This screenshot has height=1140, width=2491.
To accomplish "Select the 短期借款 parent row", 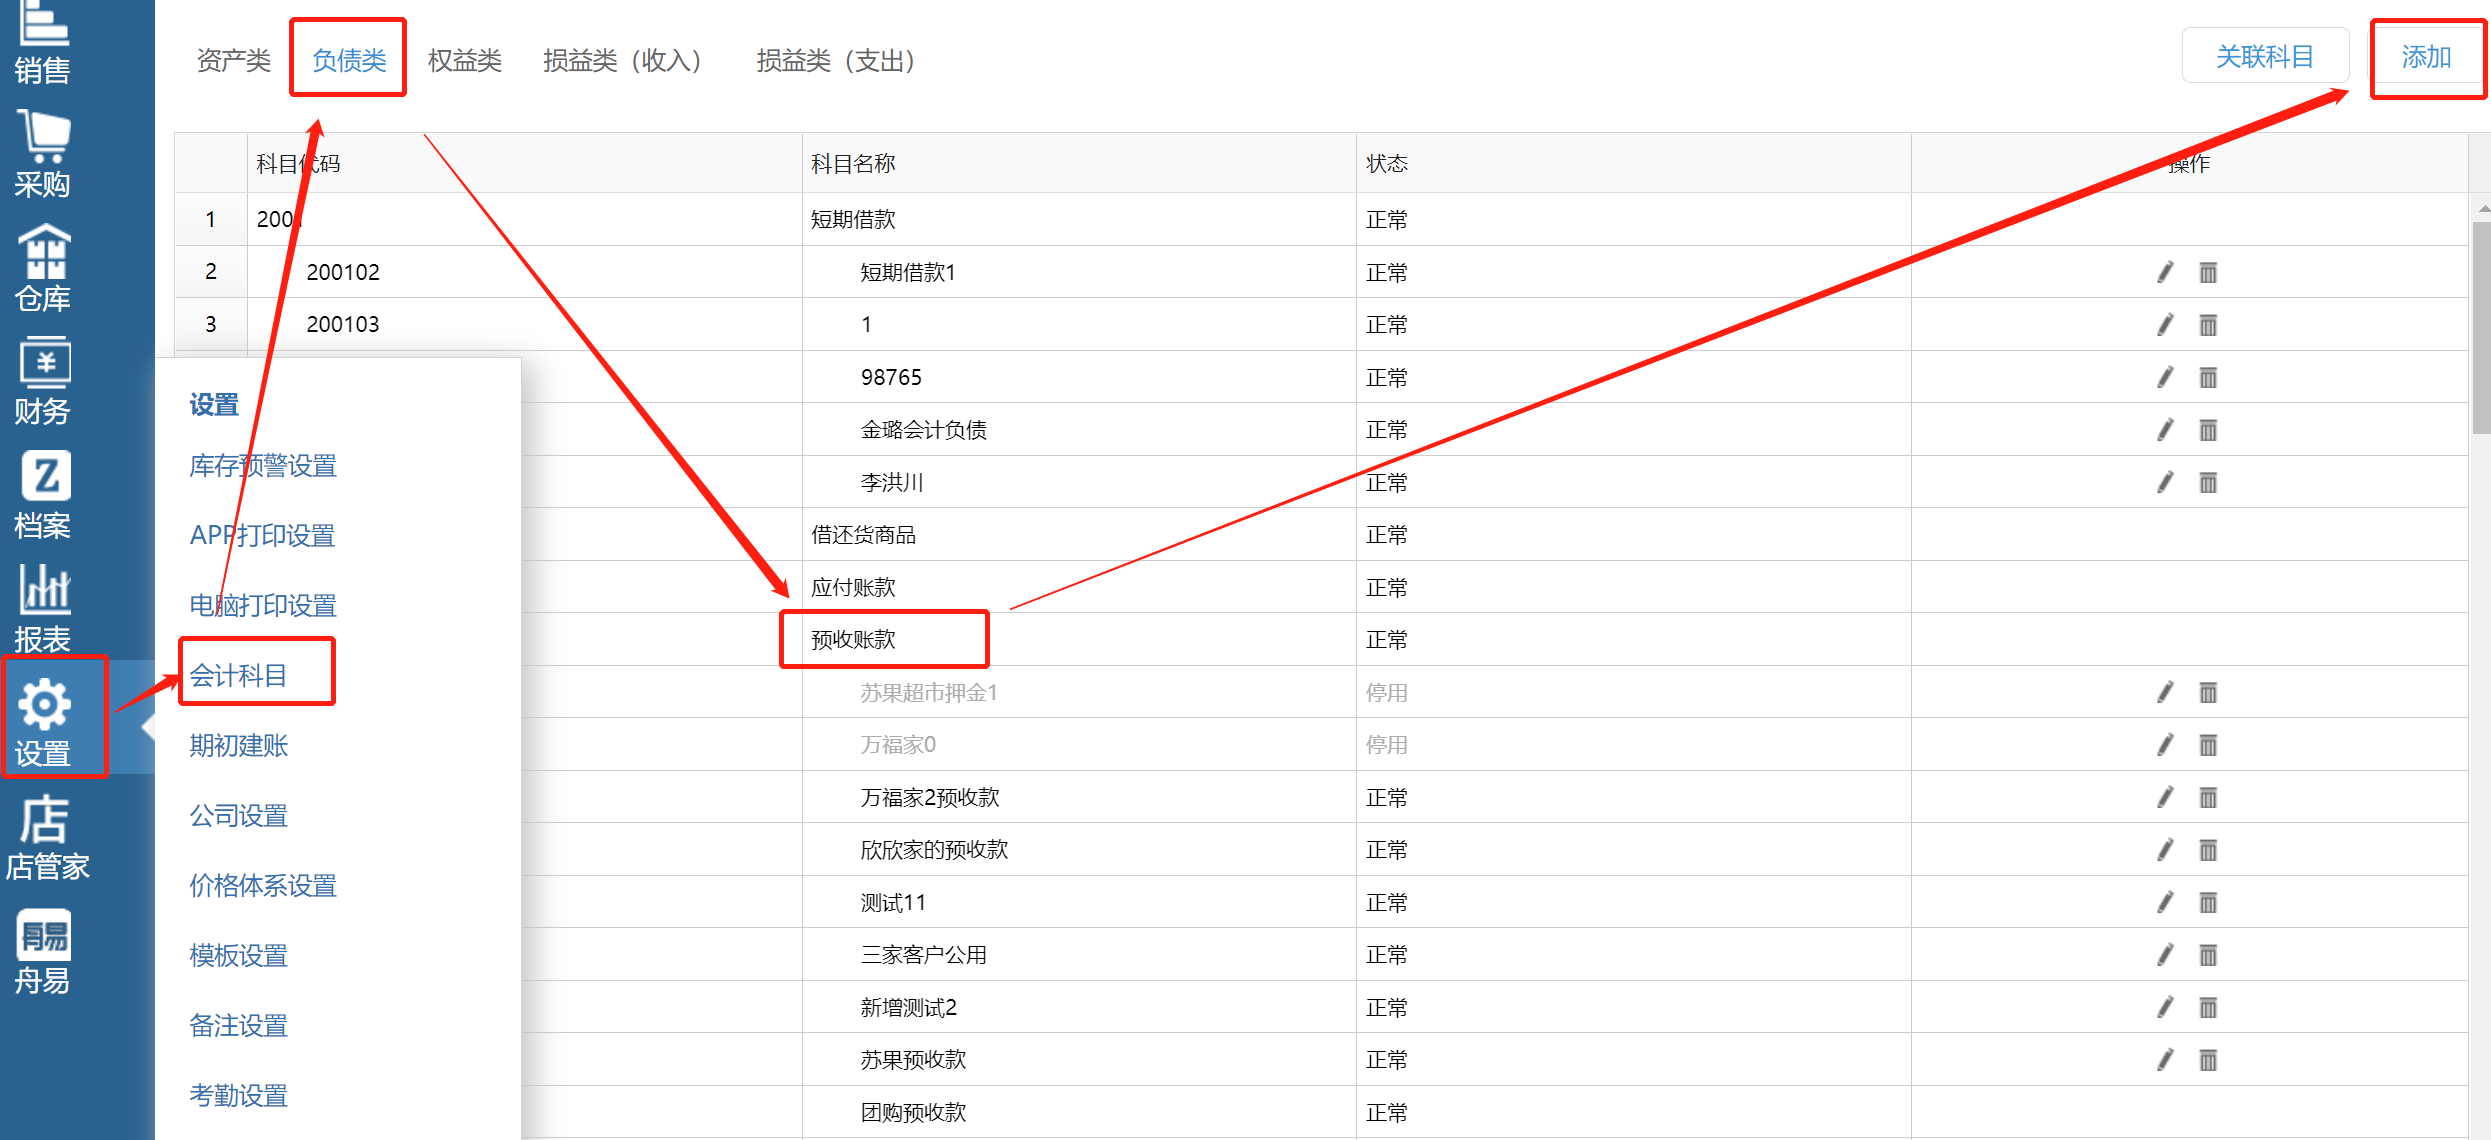I will pyautogui.click(x=1322, y=219).
